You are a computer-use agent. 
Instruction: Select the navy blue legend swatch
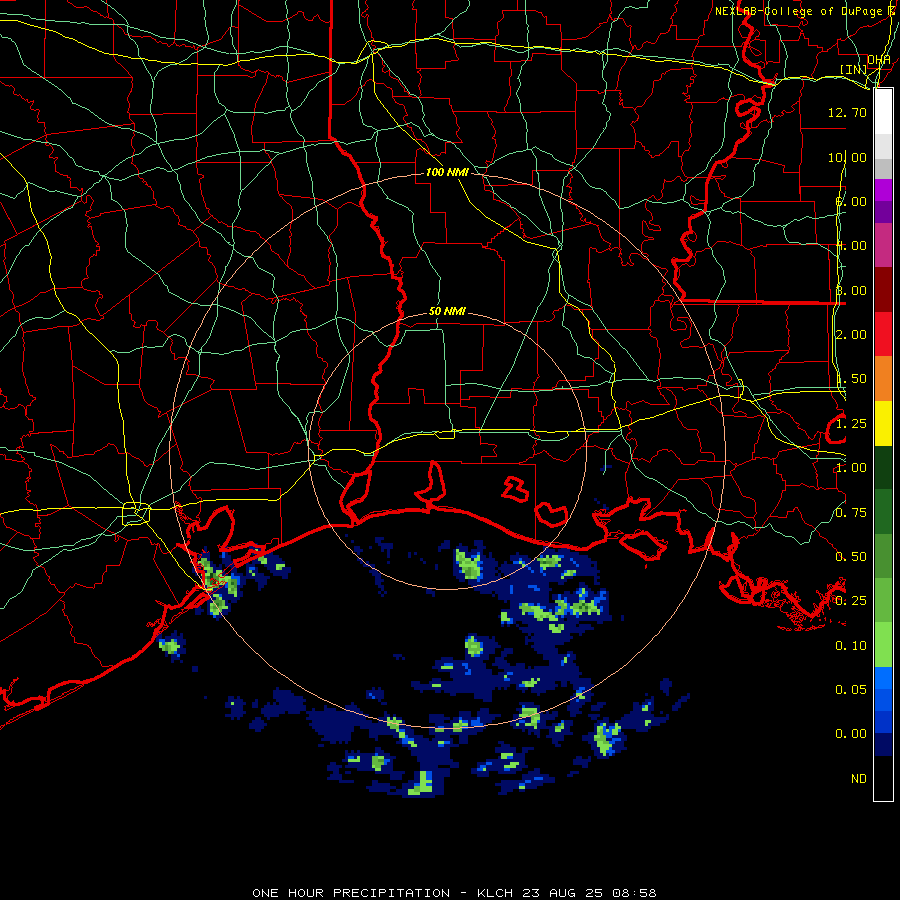tap(883, 745)
